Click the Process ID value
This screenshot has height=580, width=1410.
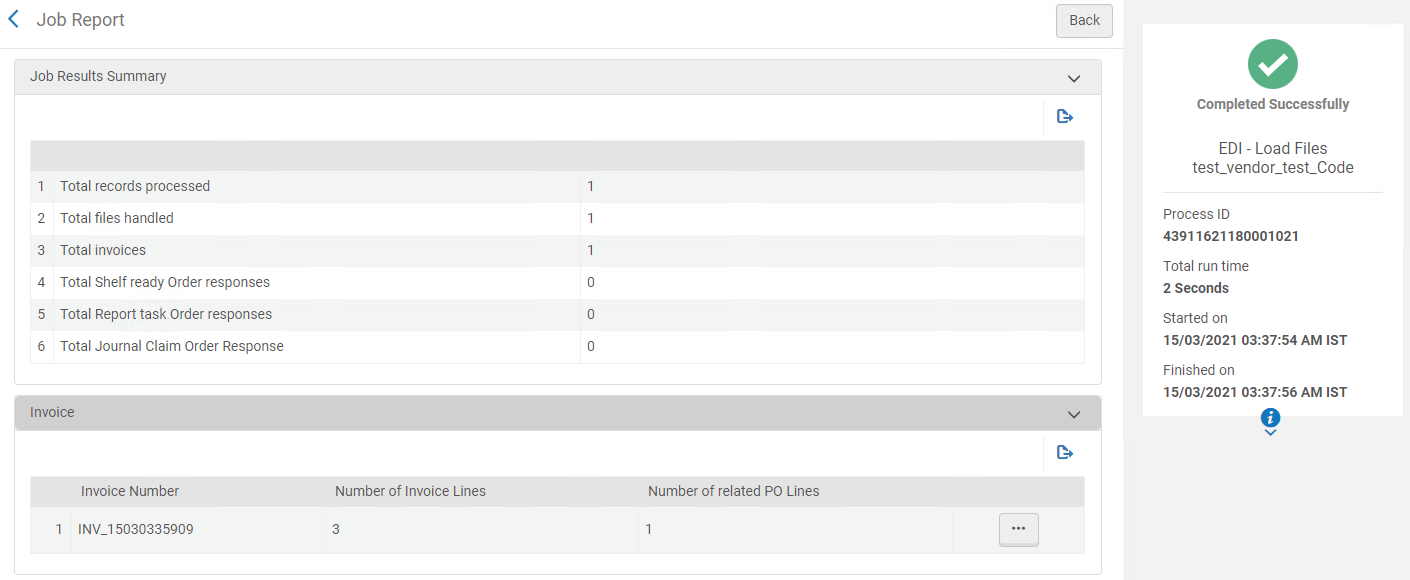[1230, 236]
